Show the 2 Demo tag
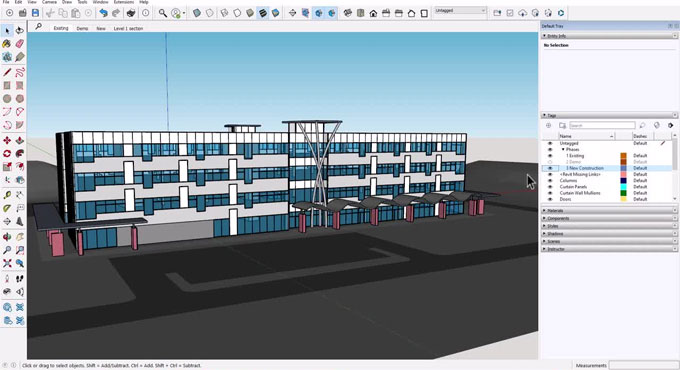 click(x=550, y=162)
